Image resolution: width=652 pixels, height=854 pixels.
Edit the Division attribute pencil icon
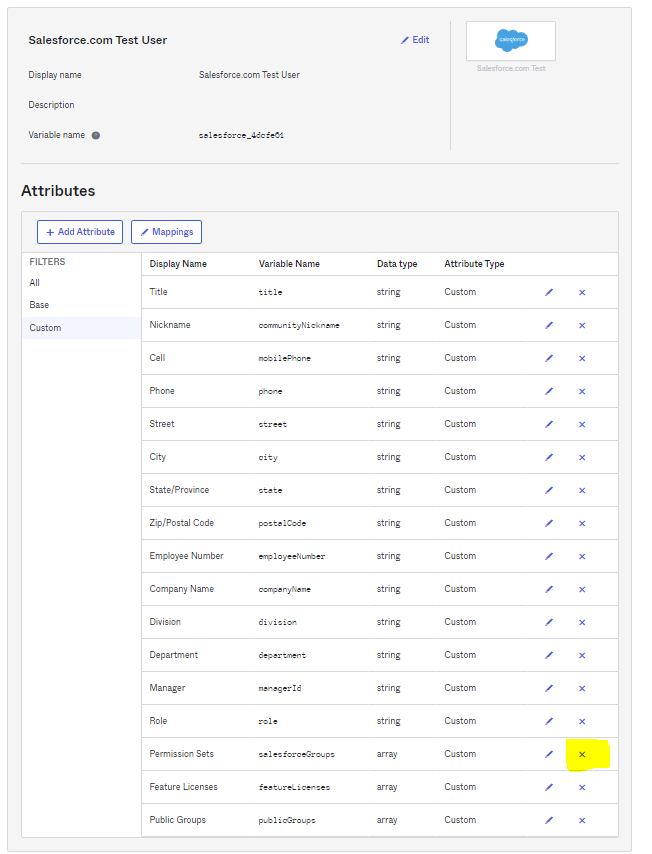549,622
